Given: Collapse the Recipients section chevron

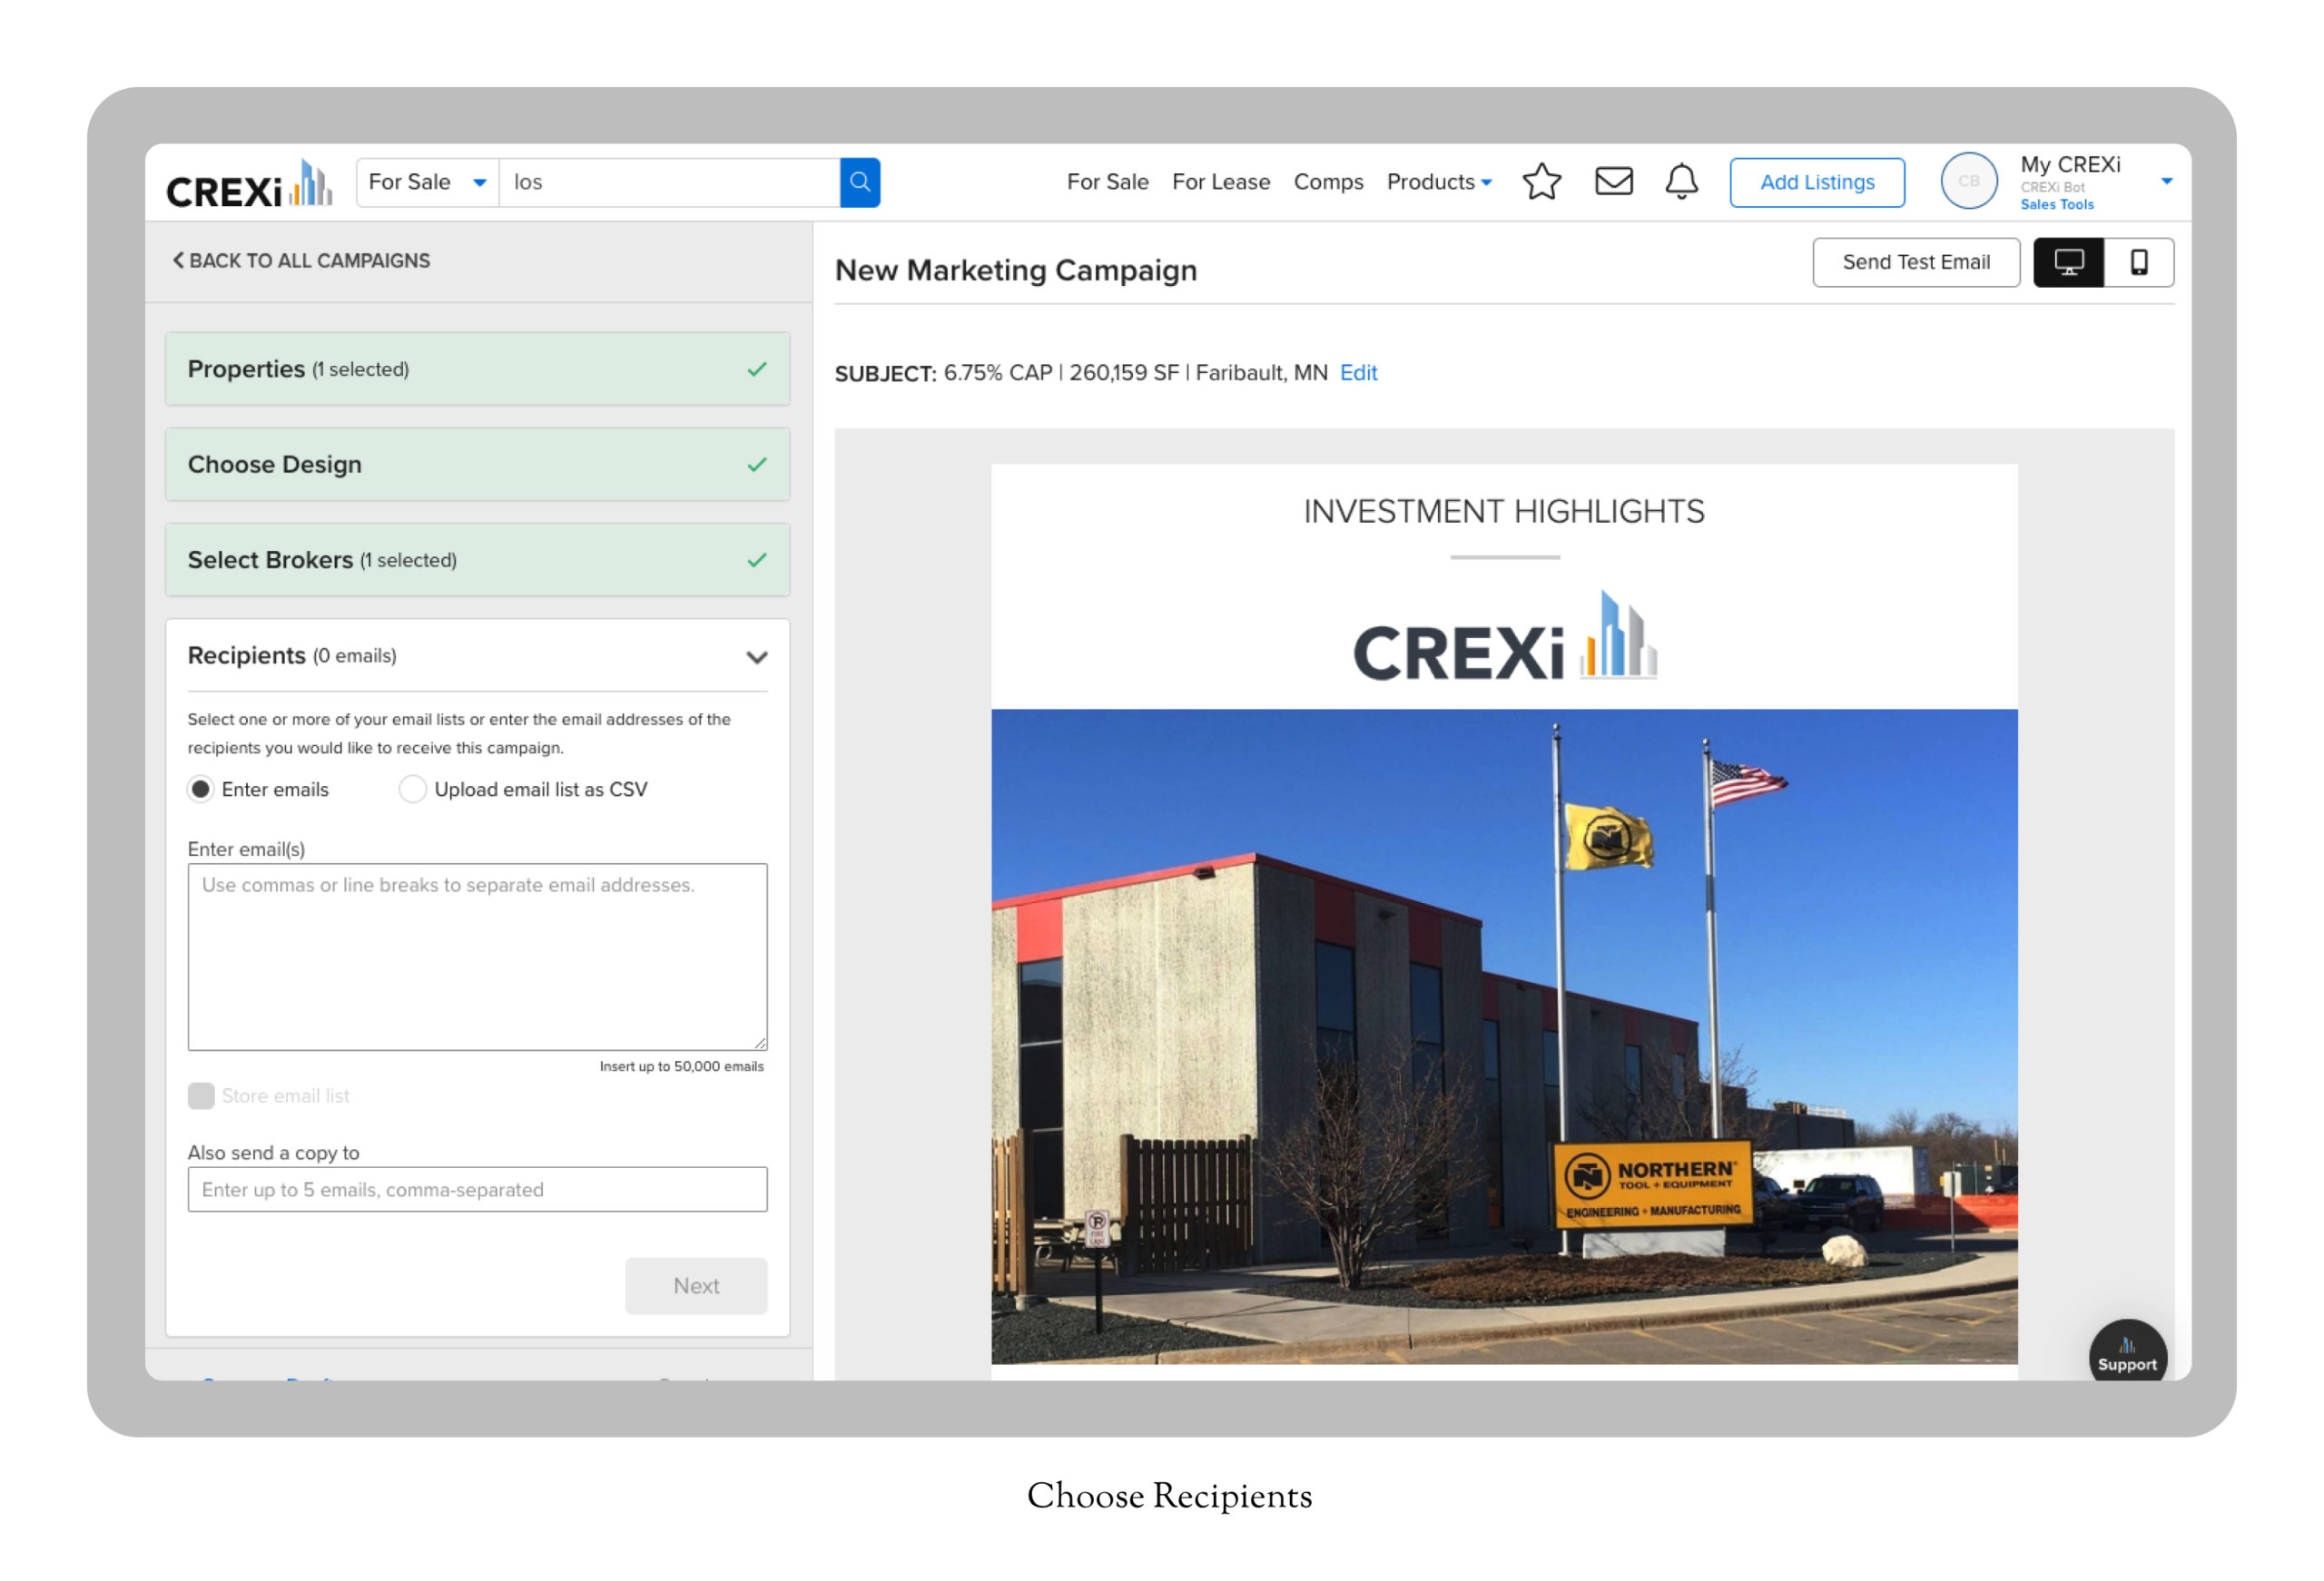Looking at the screenshot, I should [756, 656].
